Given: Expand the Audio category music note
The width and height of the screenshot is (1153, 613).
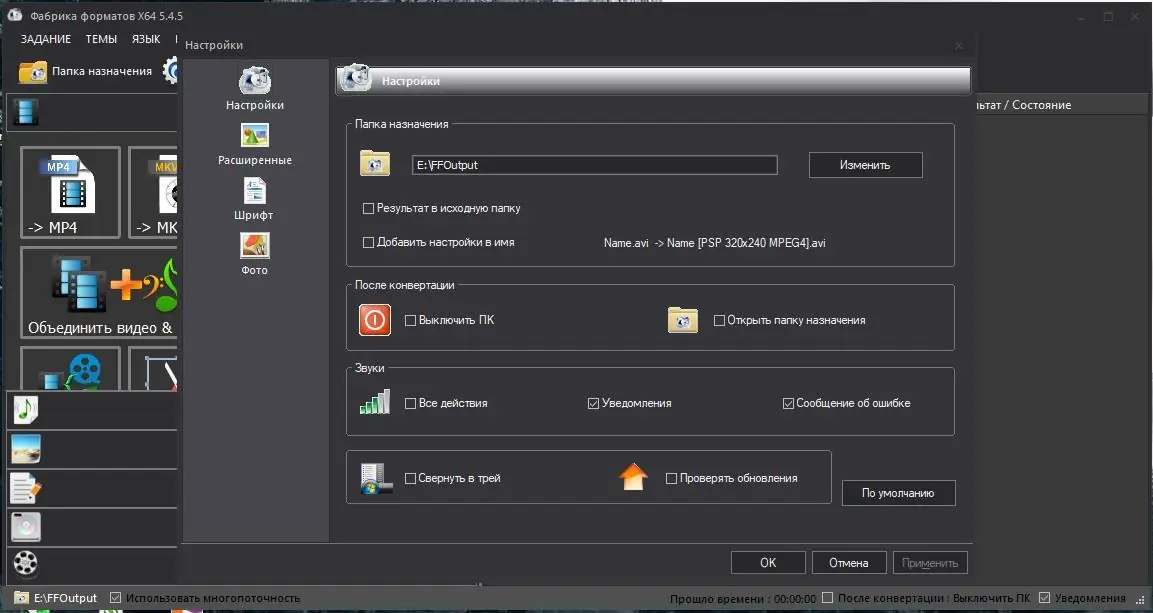Looking at the screenshot, I should (26, 410).
